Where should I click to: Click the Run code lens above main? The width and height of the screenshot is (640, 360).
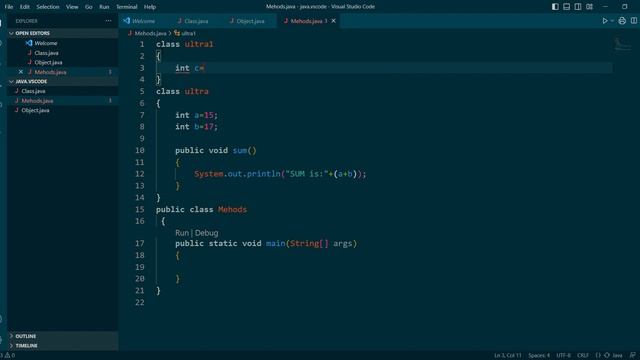[182, 233]
